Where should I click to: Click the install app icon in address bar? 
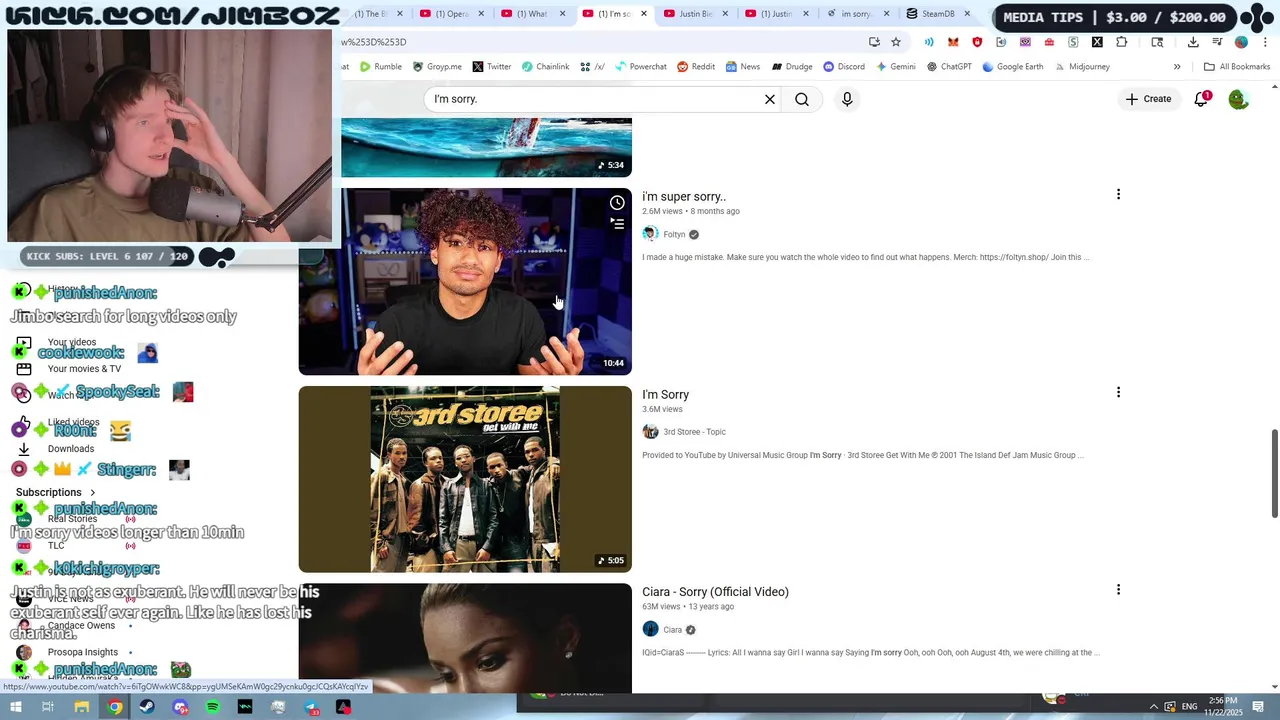click(x=874, y=42)
